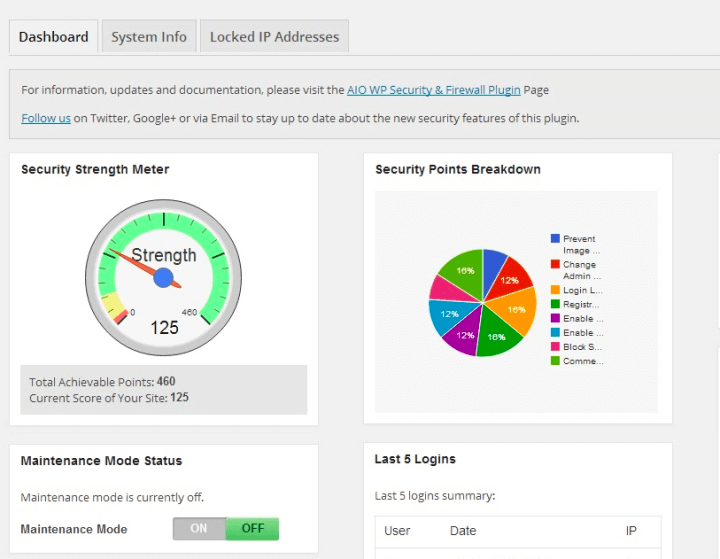Click the light green 16% pie slice

pyautogui.click(x=465, y=271)
